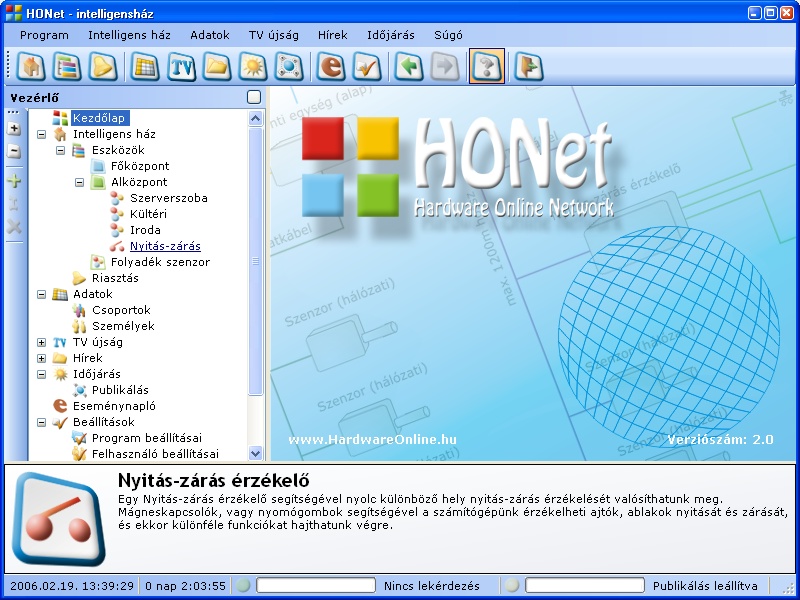800x600 pixels.
Task: Open the Hírek menu
Action: point(332,35)
